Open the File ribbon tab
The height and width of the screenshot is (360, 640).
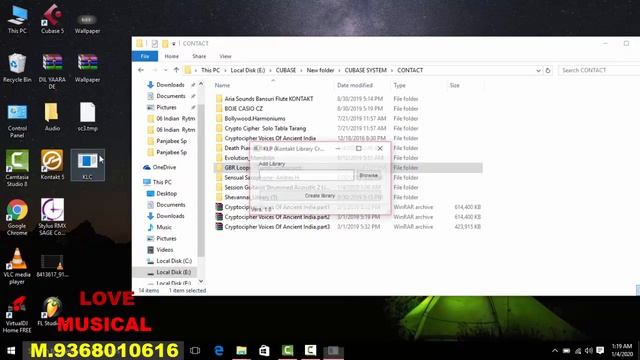(x=145, y=56)
